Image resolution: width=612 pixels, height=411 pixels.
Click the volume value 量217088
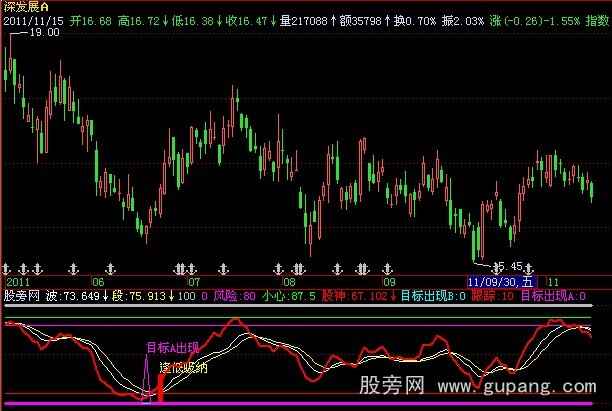click(x=303, y=21)
